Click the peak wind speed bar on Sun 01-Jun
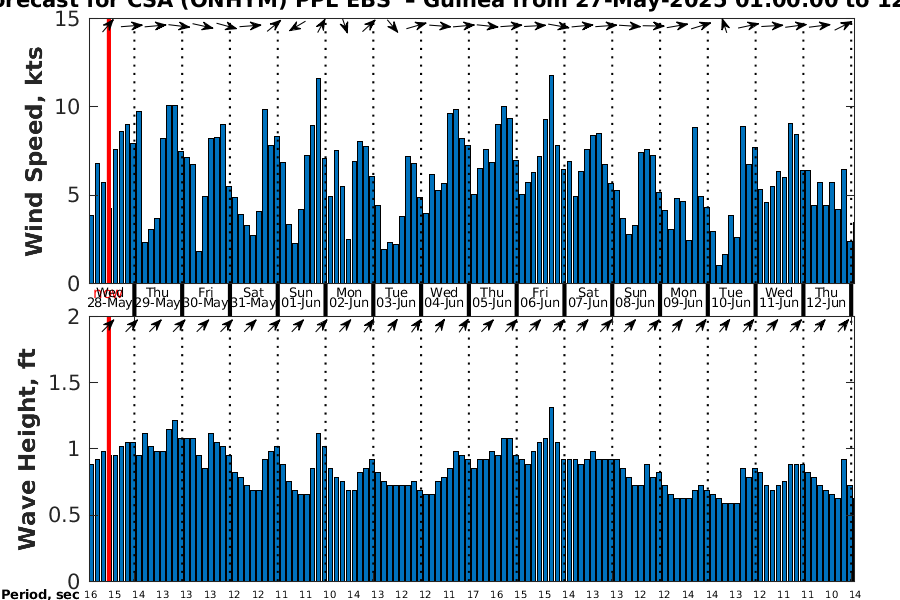The width and height of the screenshot is (900, 600). click(x=319, y=181)
